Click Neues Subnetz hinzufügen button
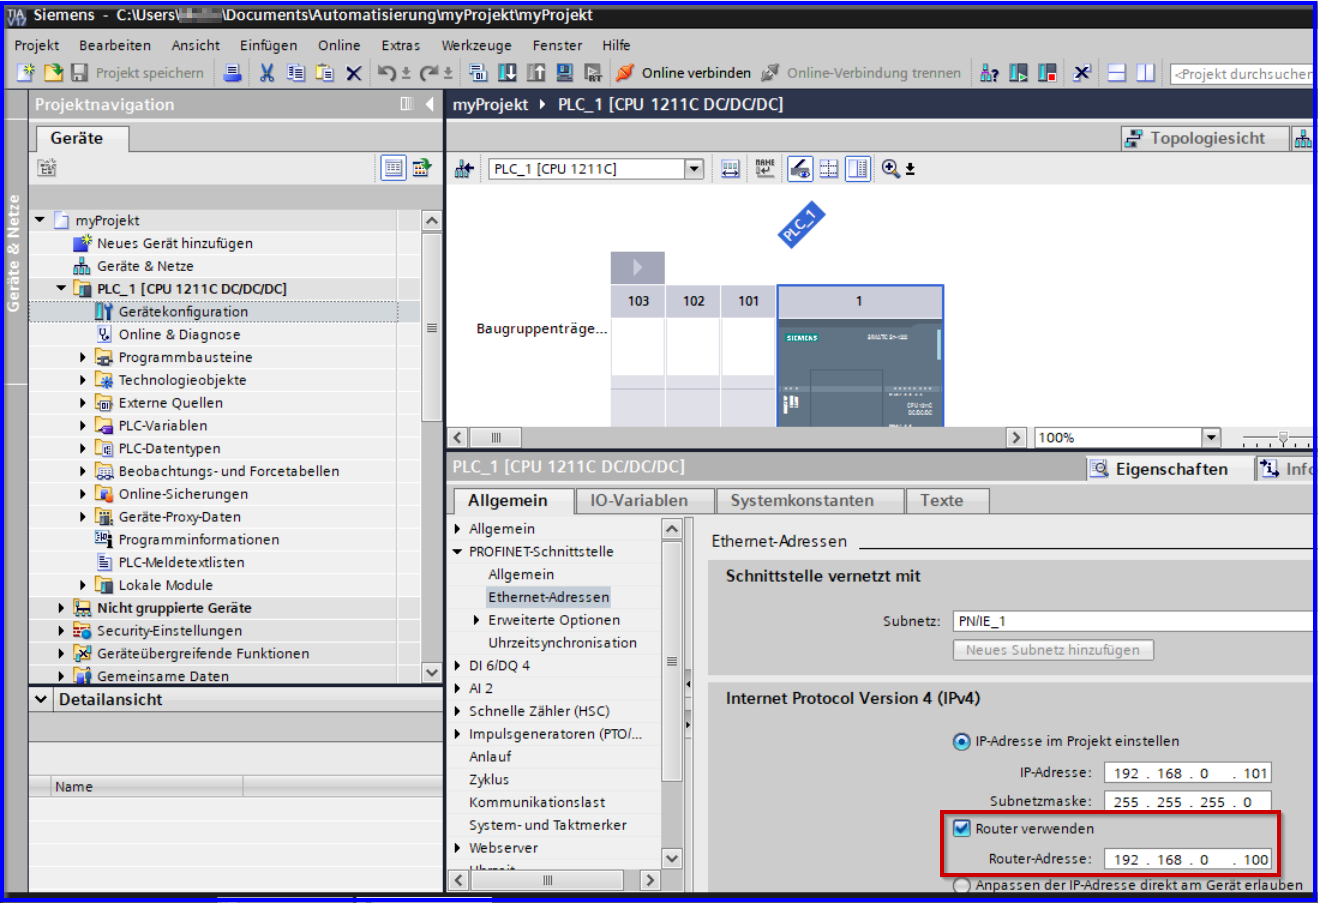The width and height of the screenshot is (1318, 903). tap(1053, 650)
